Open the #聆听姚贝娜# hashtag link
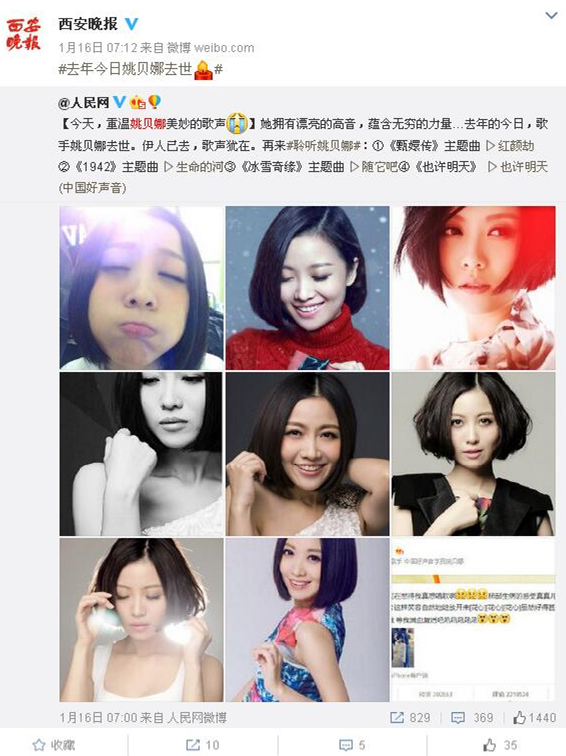The image size is (566, 756). pos(324,146)
